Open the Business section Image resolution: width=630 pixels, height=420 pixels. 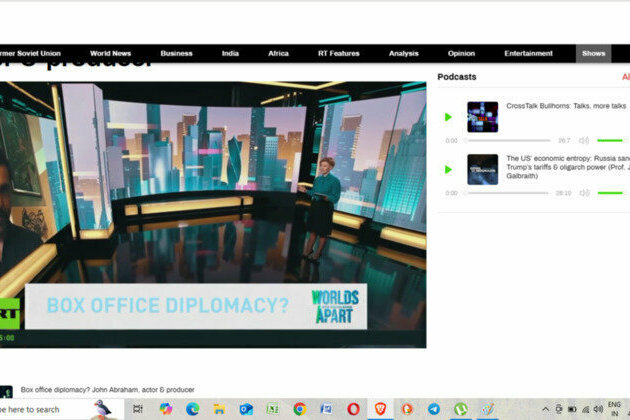[176, 53]
